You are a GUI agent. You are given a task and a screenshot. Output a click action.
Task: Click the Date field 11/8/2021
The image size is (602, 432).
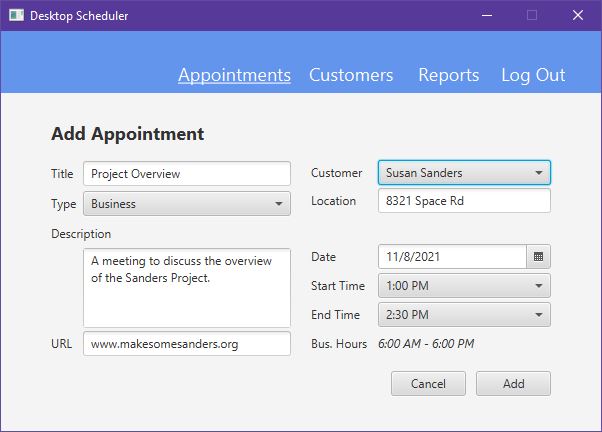pyautogui.click(x=452, y=257)
